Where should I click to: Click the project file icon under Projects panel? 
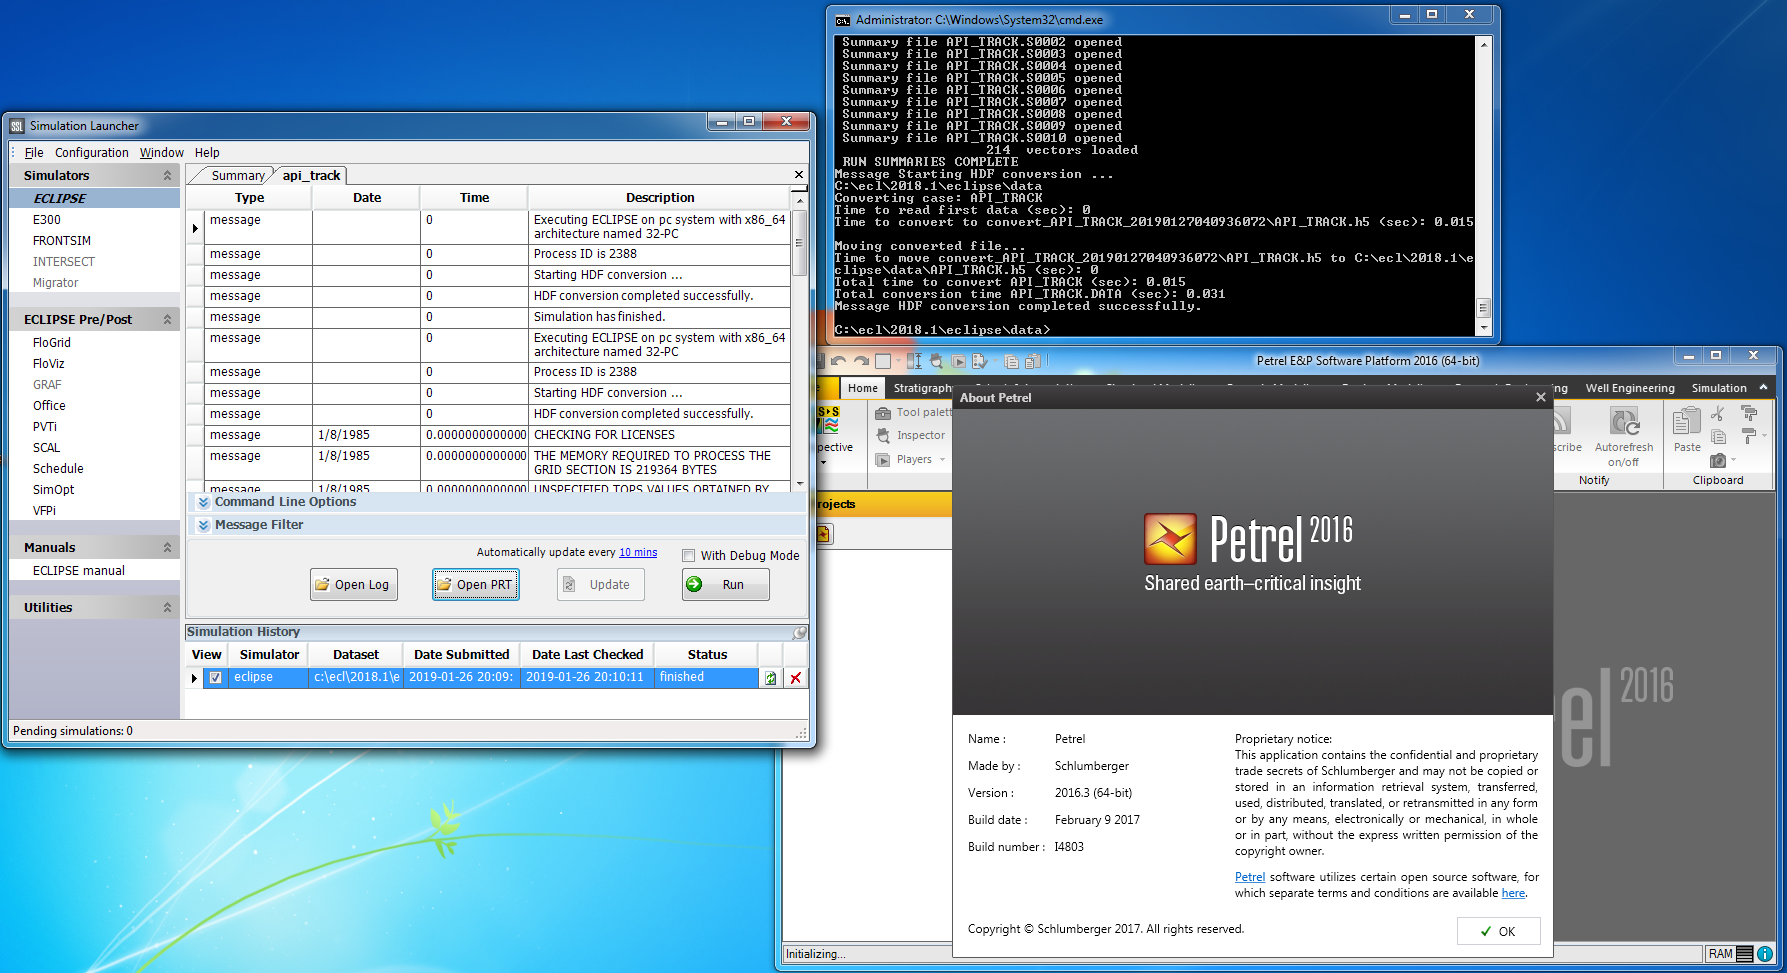pyautogui.click(x=823, y=534)
